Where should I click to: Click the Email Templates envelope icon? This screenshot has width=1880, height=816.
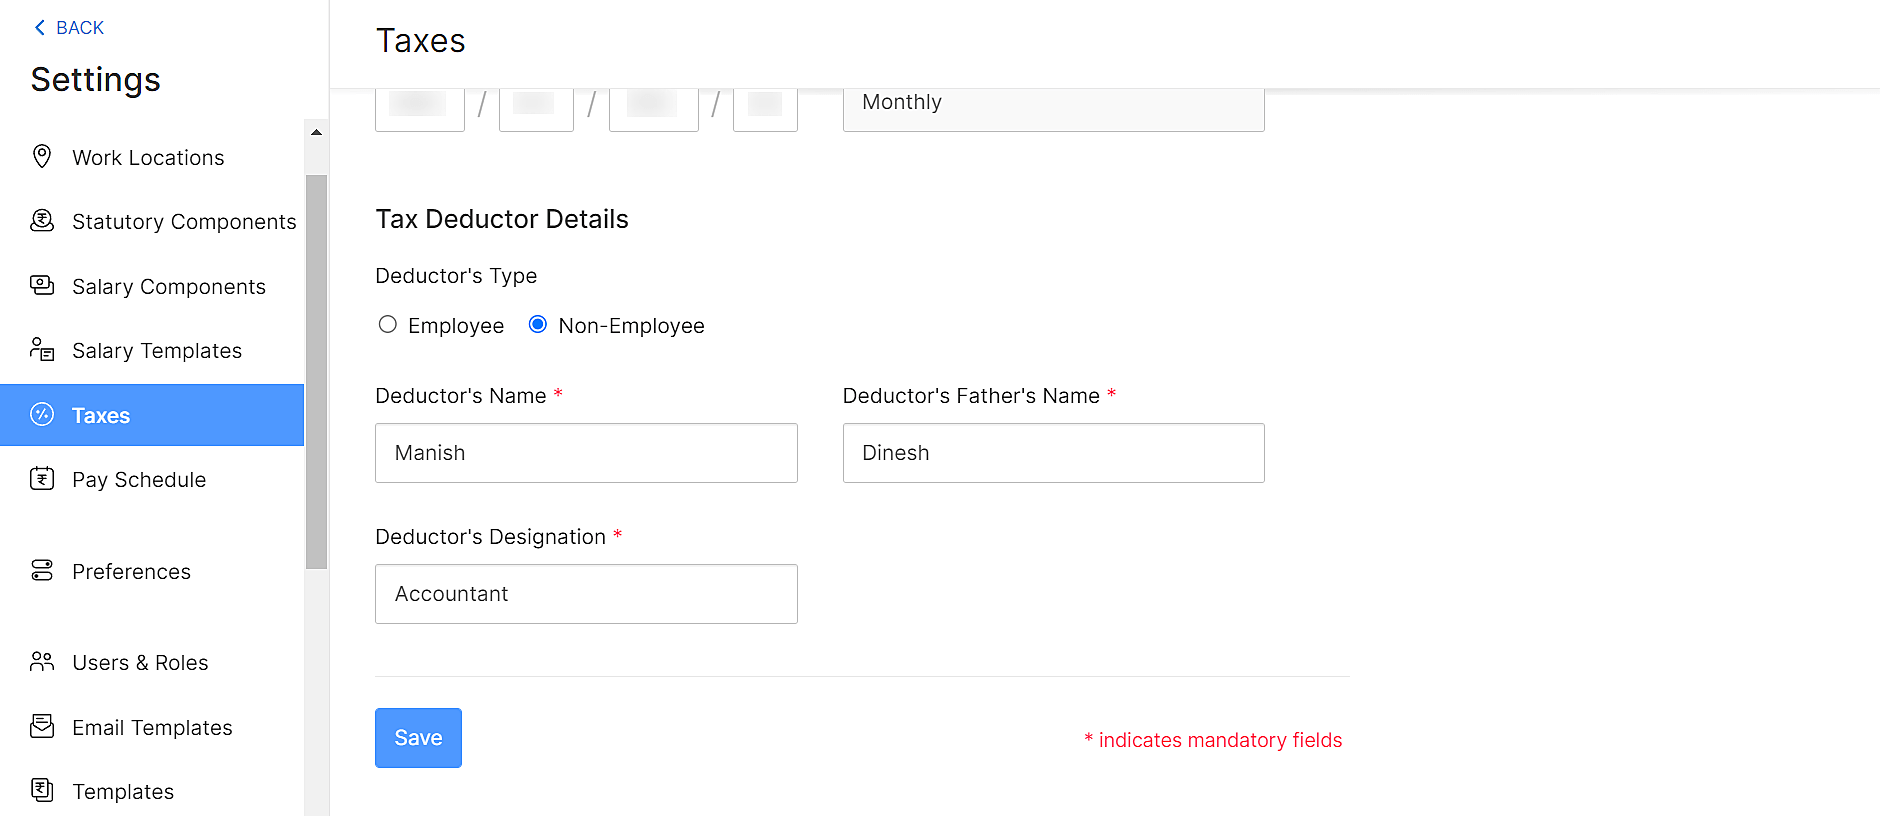42,727
